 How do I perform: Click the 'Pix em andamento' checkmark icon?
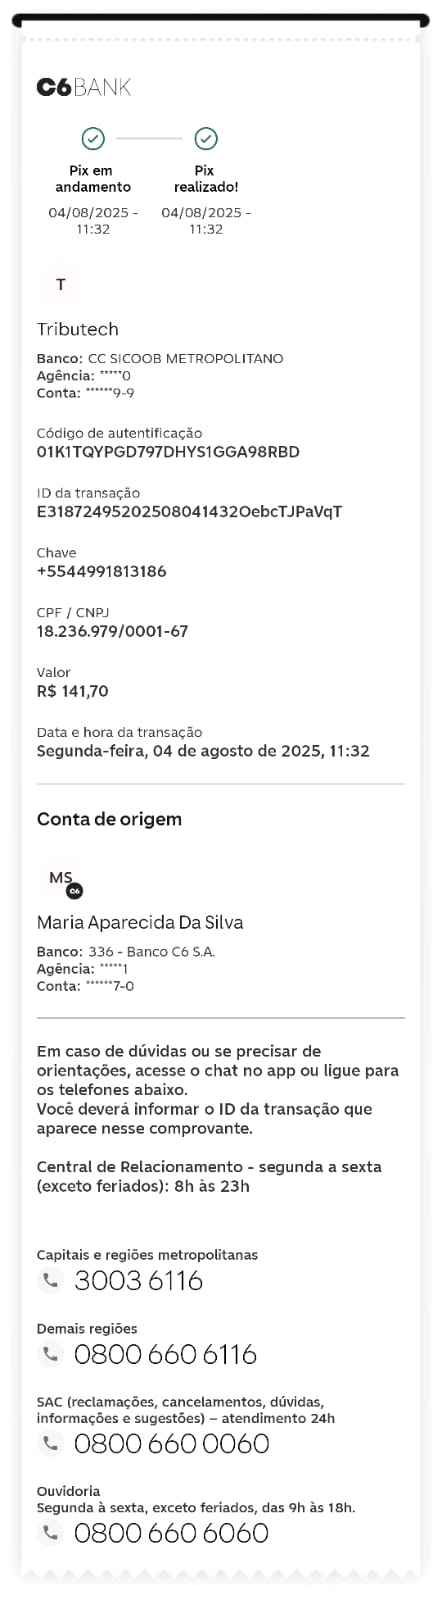coord(93,138)
